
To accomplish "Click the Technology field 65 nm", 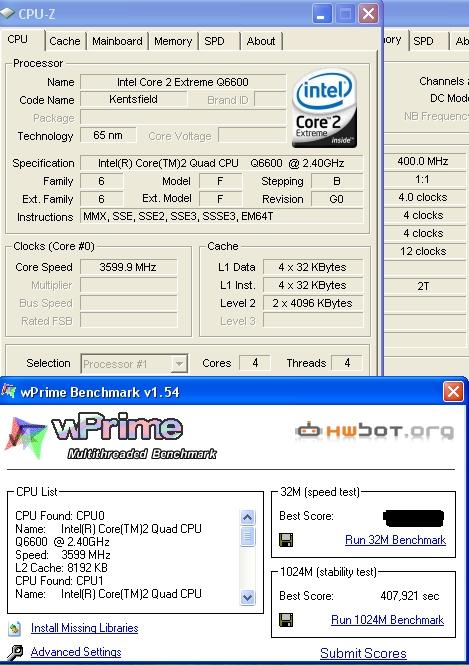I will [x=108, y=135].
